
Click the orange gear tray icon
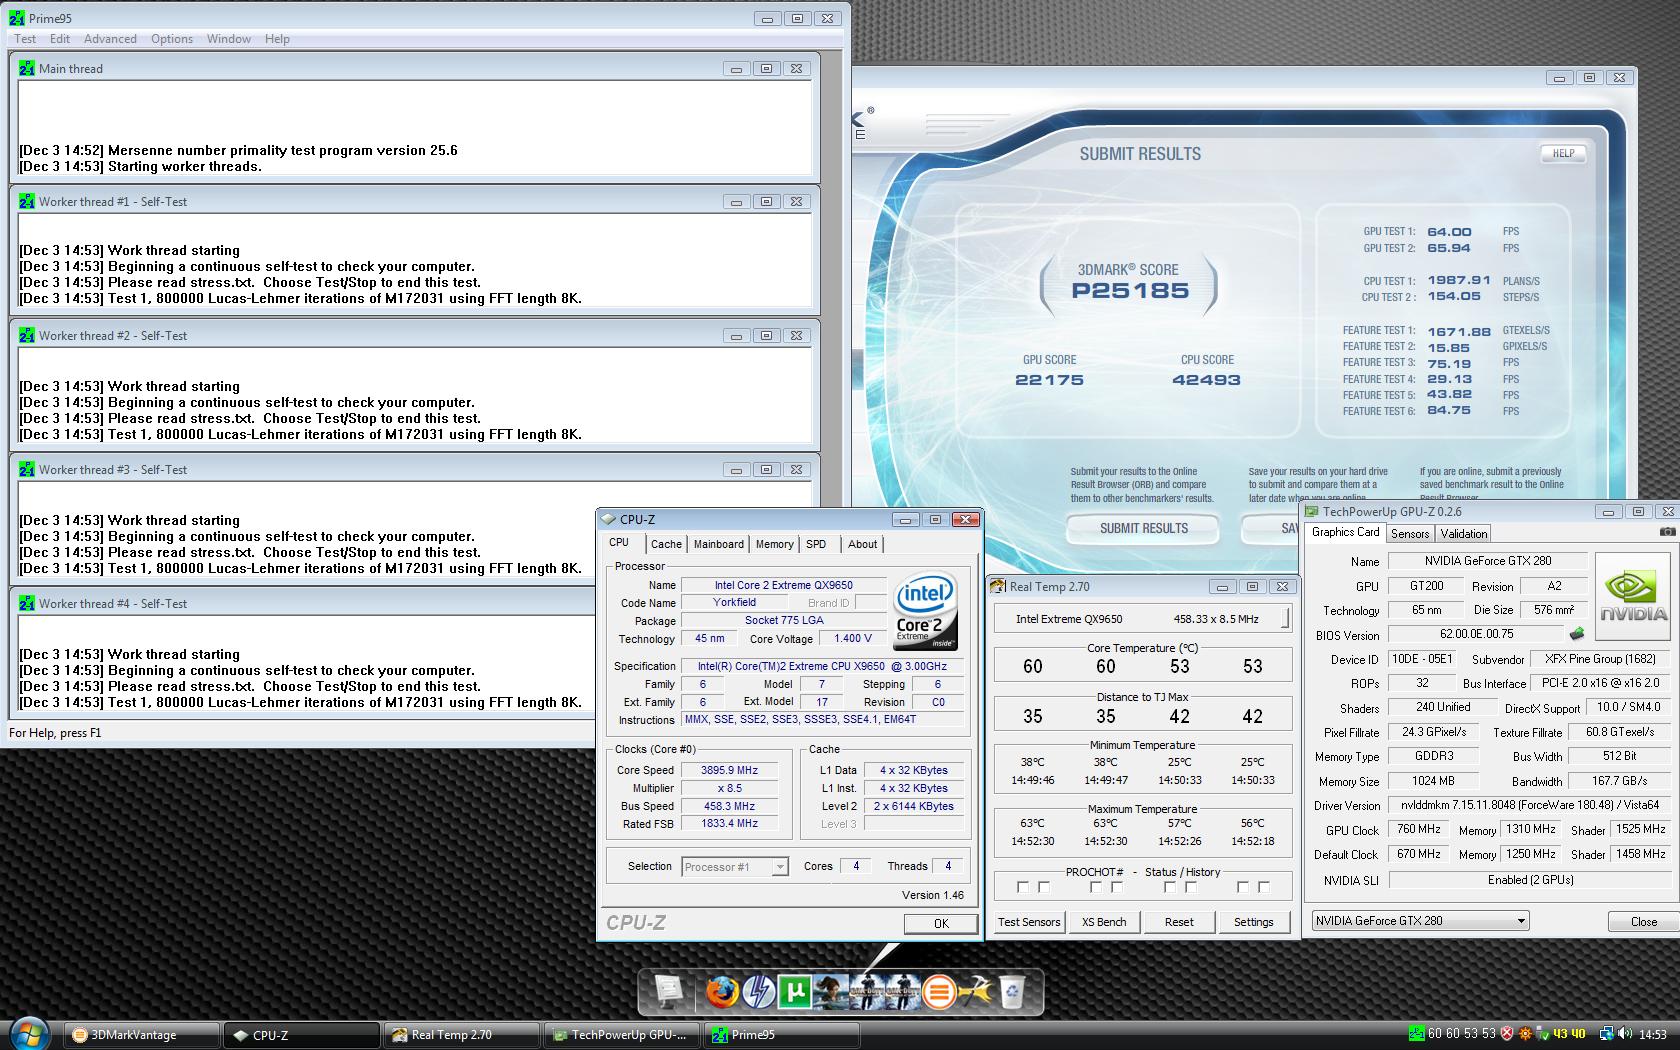tap(1525, 1034)
